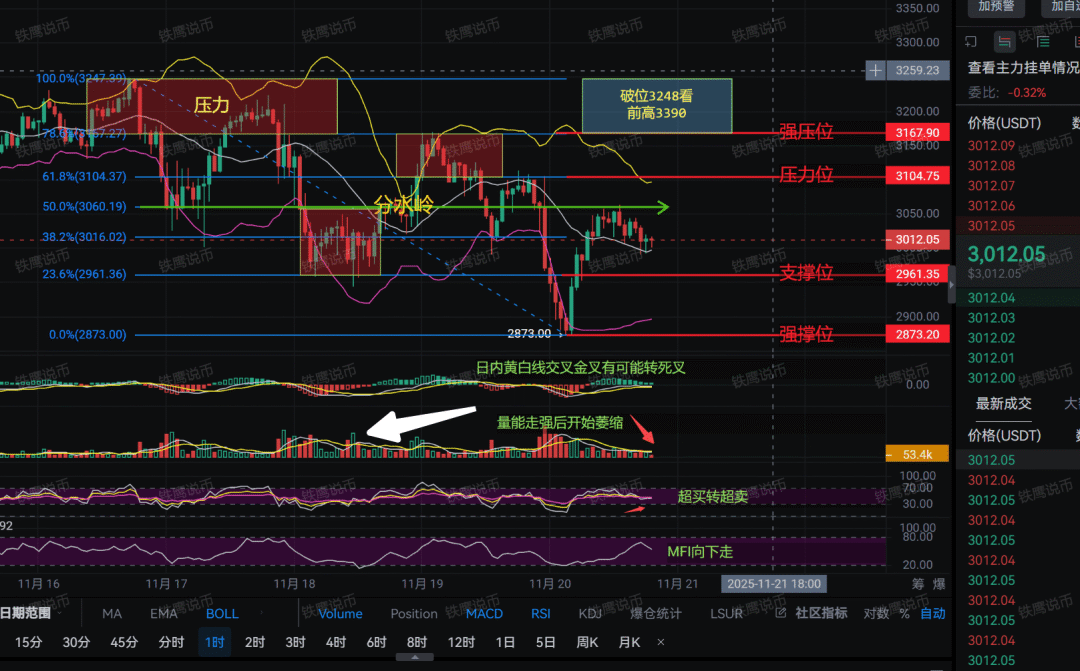Screen dimensions: 1080x671
Task: Enable the KDJ indicator
Action: [x=590, y=613]
